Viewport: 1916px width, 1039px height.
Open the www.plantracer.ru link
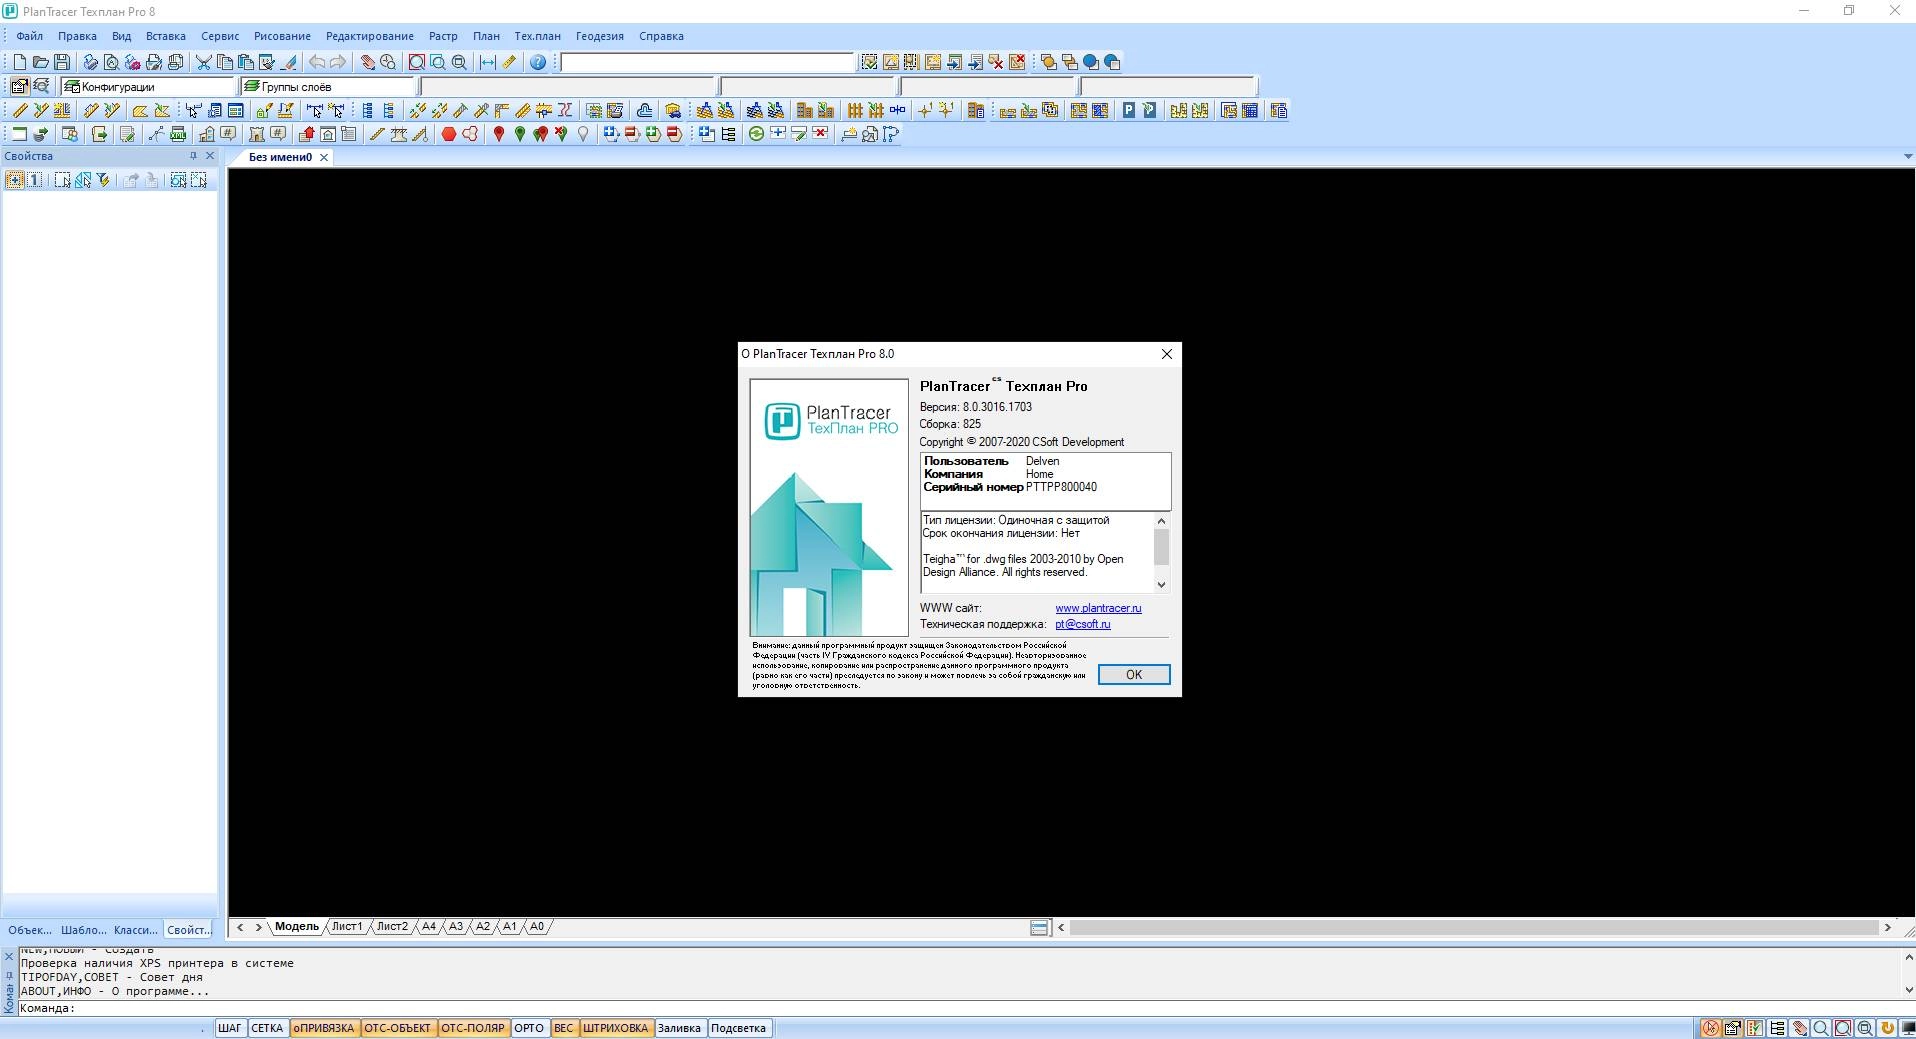pos(1098,608)
